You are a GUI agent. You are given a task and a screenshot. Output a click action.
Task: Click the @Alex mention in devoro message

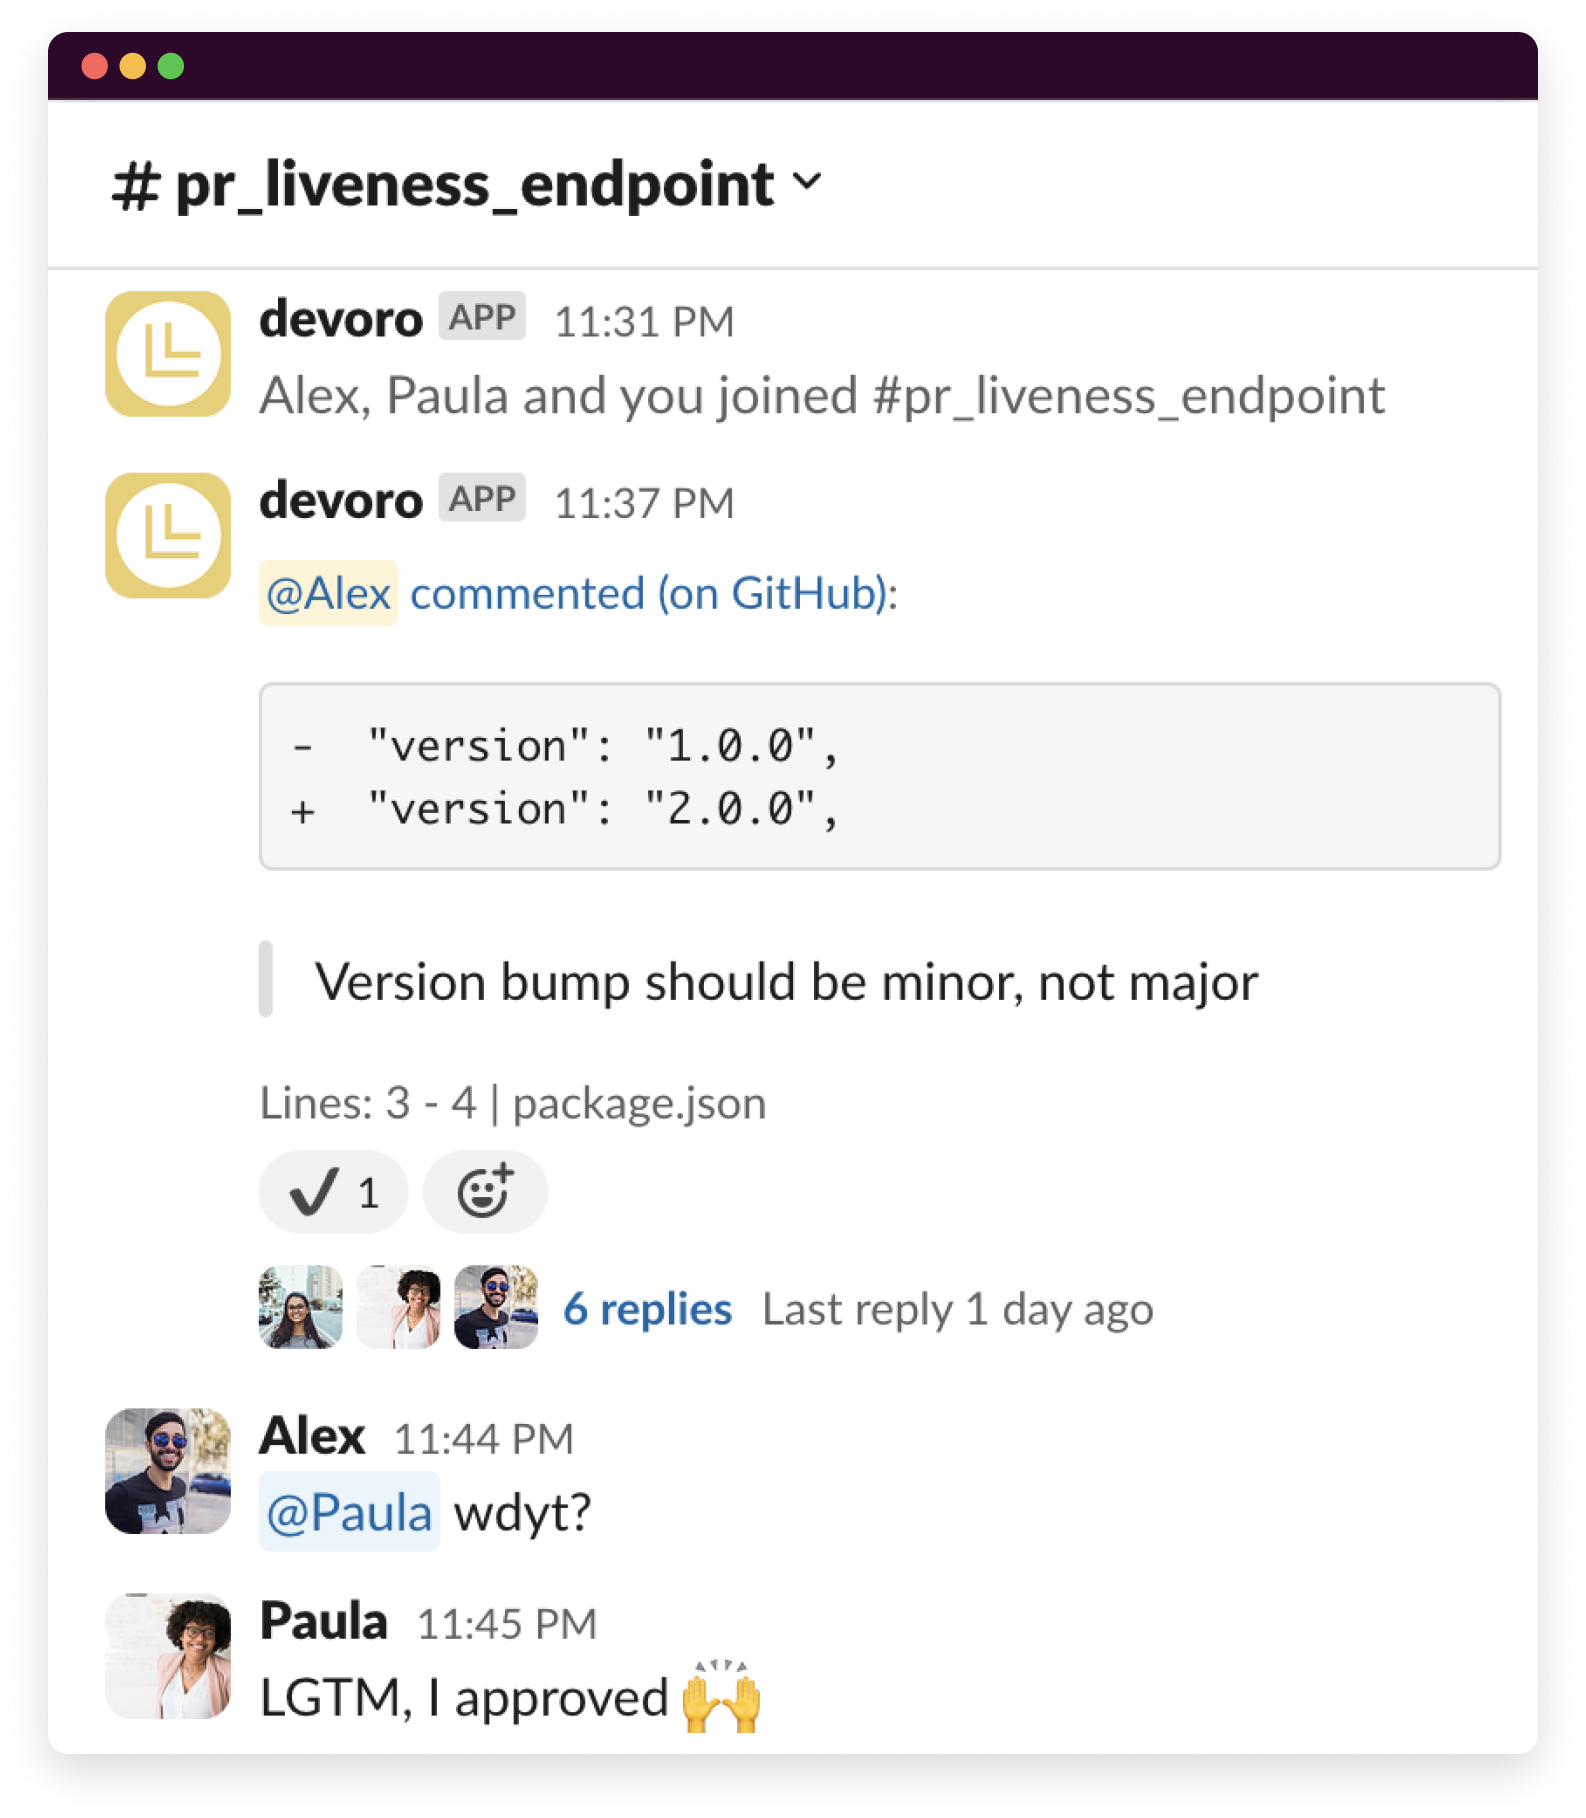coord(328,594)
